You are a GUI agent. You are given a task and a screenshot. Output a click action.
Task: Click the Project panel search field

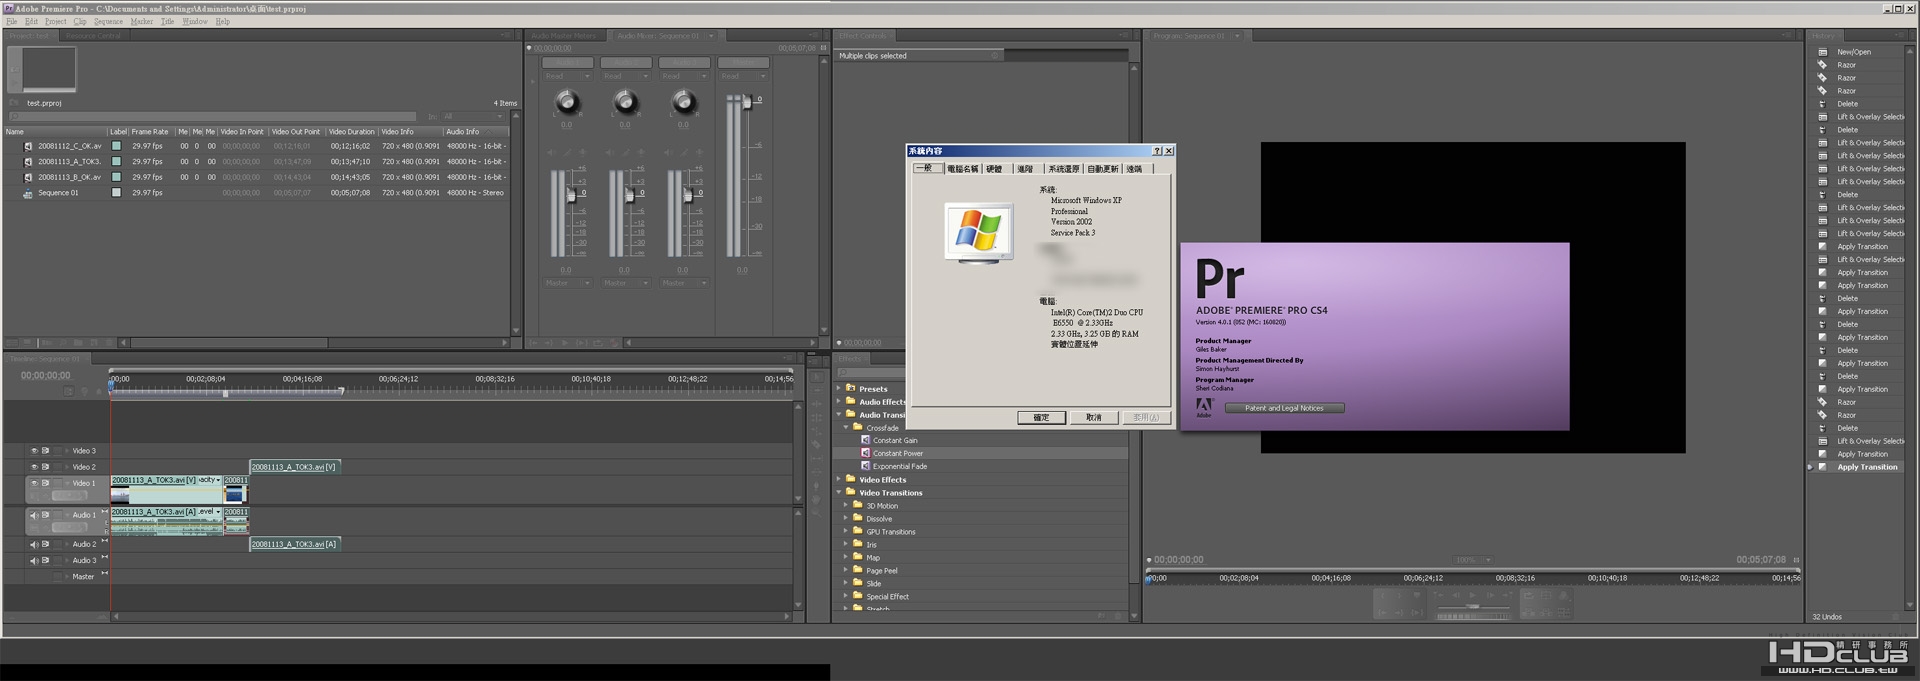[212, 117]
